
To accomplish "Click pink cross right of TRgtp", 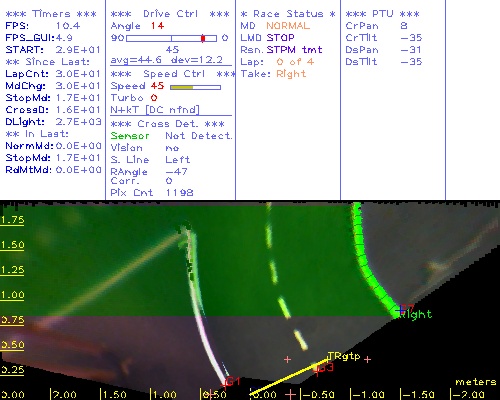I will tap(367, 359).
